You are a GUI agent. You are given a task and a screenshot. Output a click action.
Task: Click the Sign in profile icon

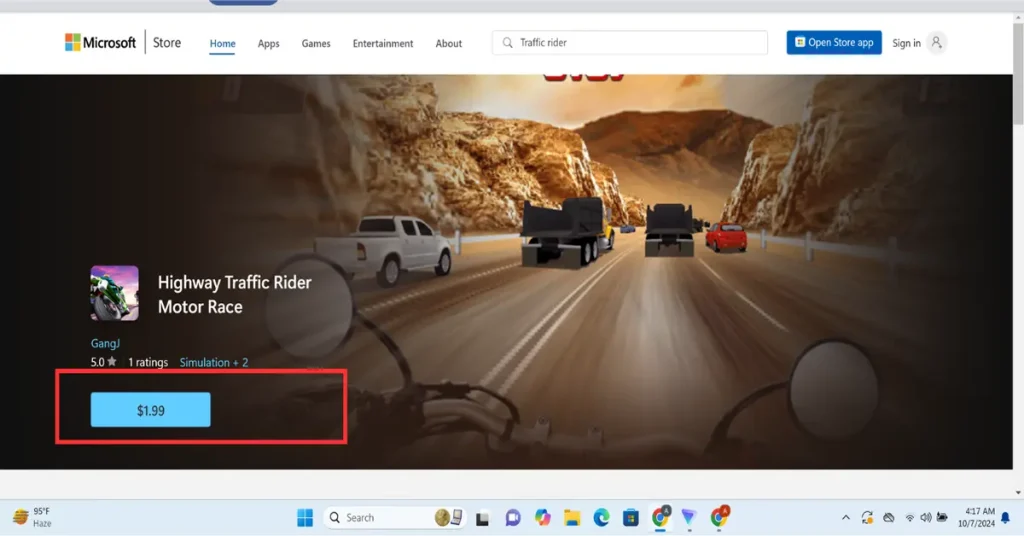point(936,43)
